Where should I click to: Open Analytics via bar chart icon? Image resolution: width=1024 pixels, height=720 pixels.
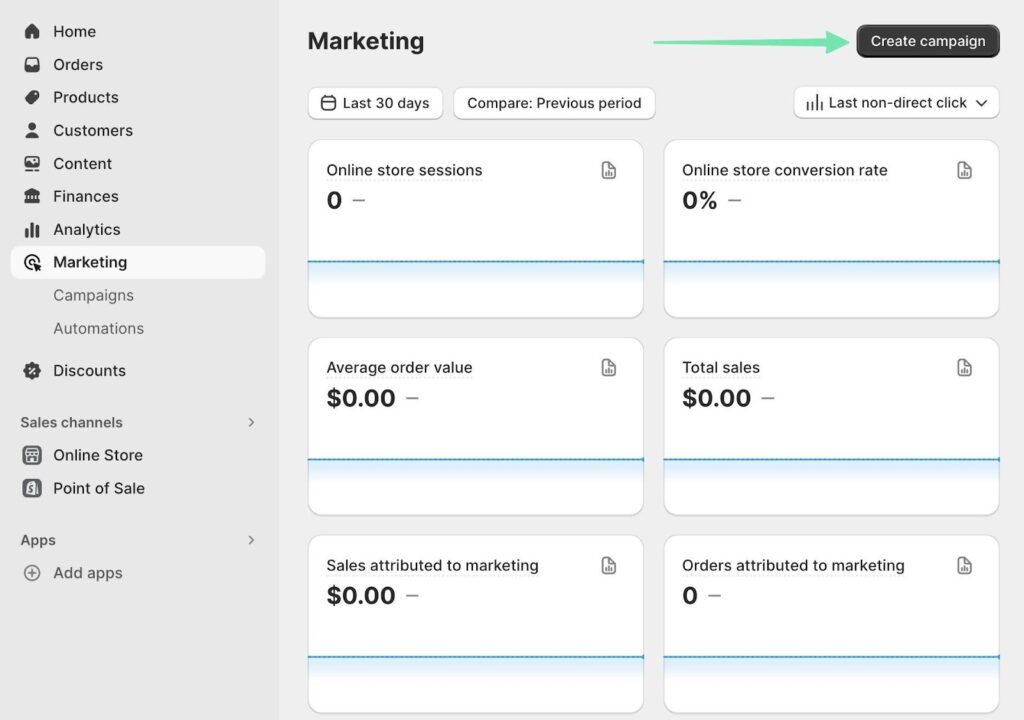pos(32,230)
